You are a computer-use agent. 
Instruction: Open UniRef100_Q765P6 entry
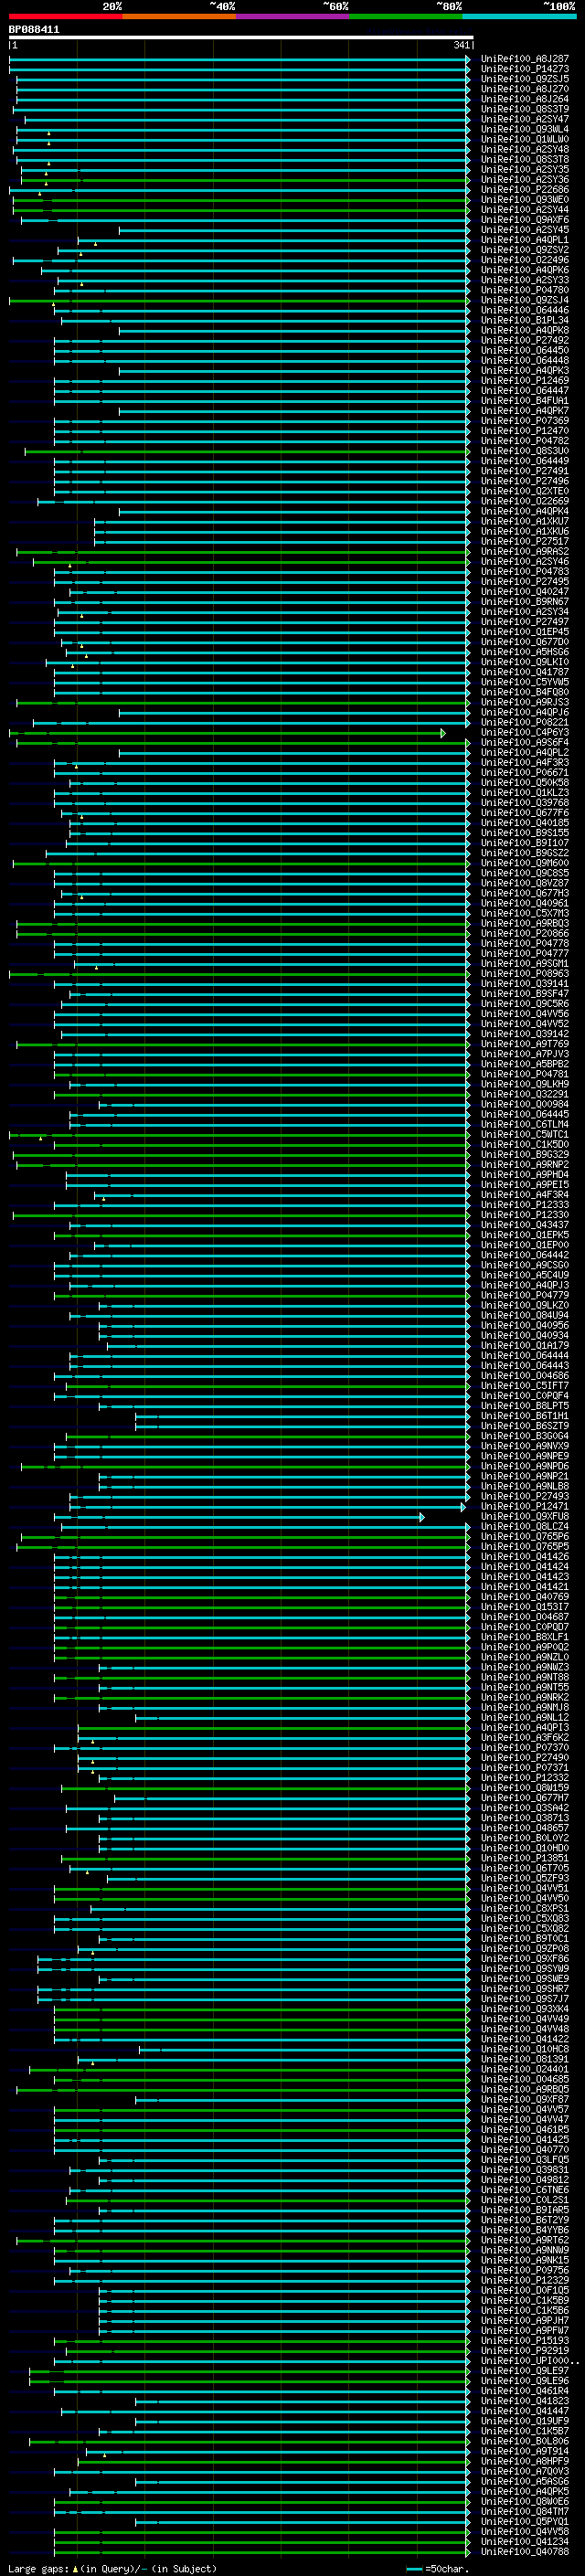(x=525, y=1536)
